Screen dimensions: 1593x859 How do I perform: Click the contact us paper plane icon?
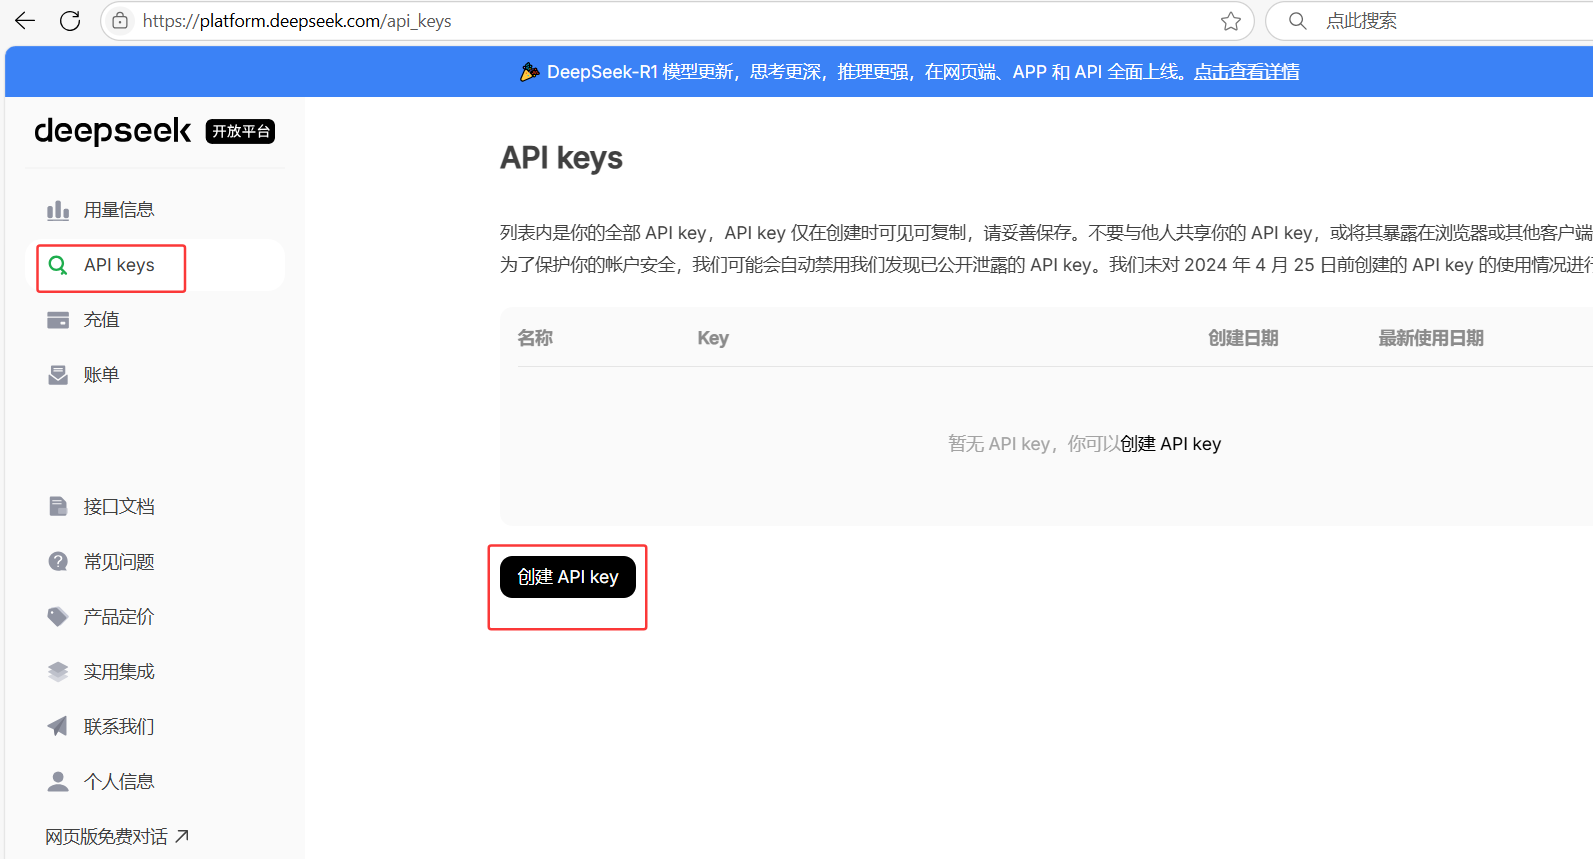click(x=58, y=727)
